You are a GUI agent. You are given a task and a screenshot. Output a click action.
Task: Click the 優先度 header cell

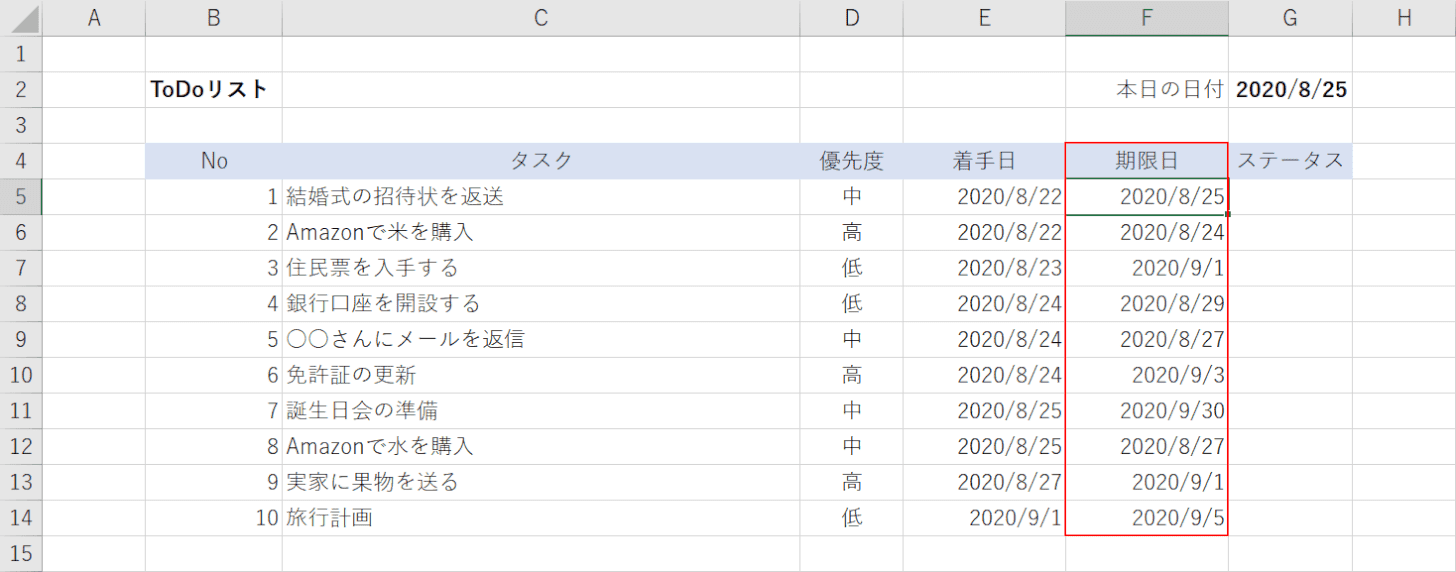[x=852, y=161]
